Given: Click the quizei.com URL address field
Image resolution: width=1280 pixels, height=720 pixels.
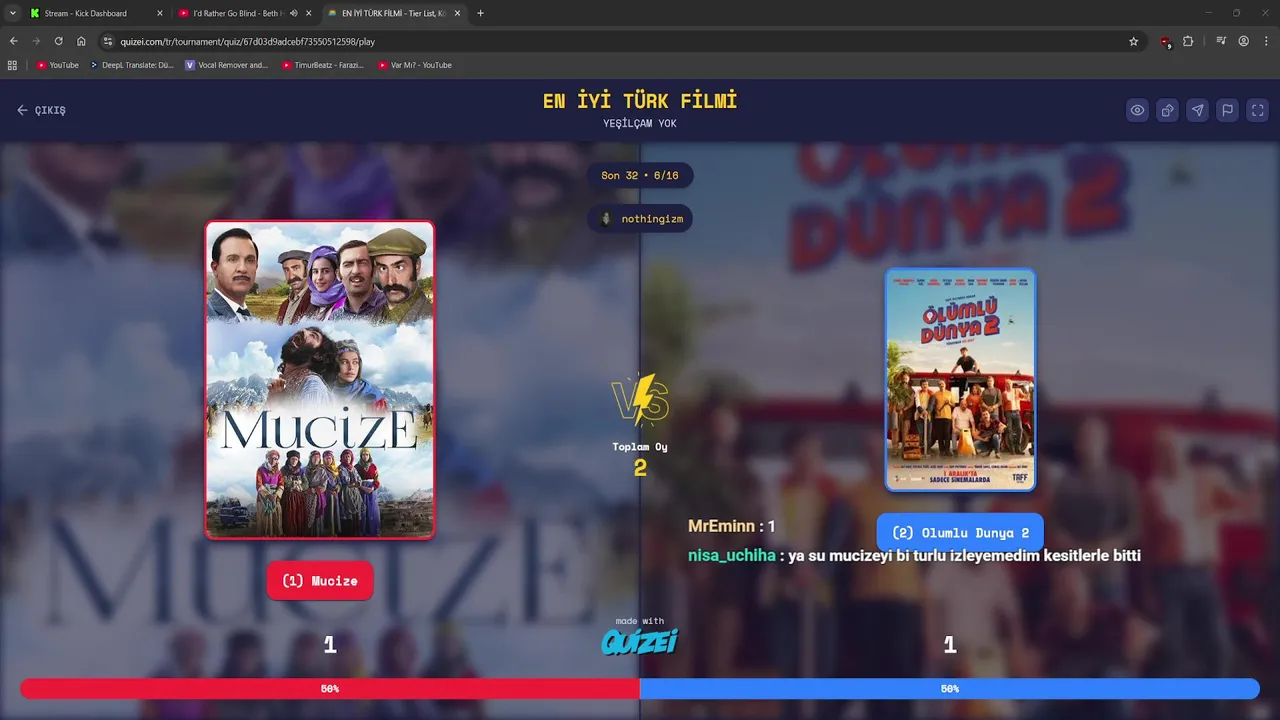Looking at the screenshot, I should coord(620,41).
